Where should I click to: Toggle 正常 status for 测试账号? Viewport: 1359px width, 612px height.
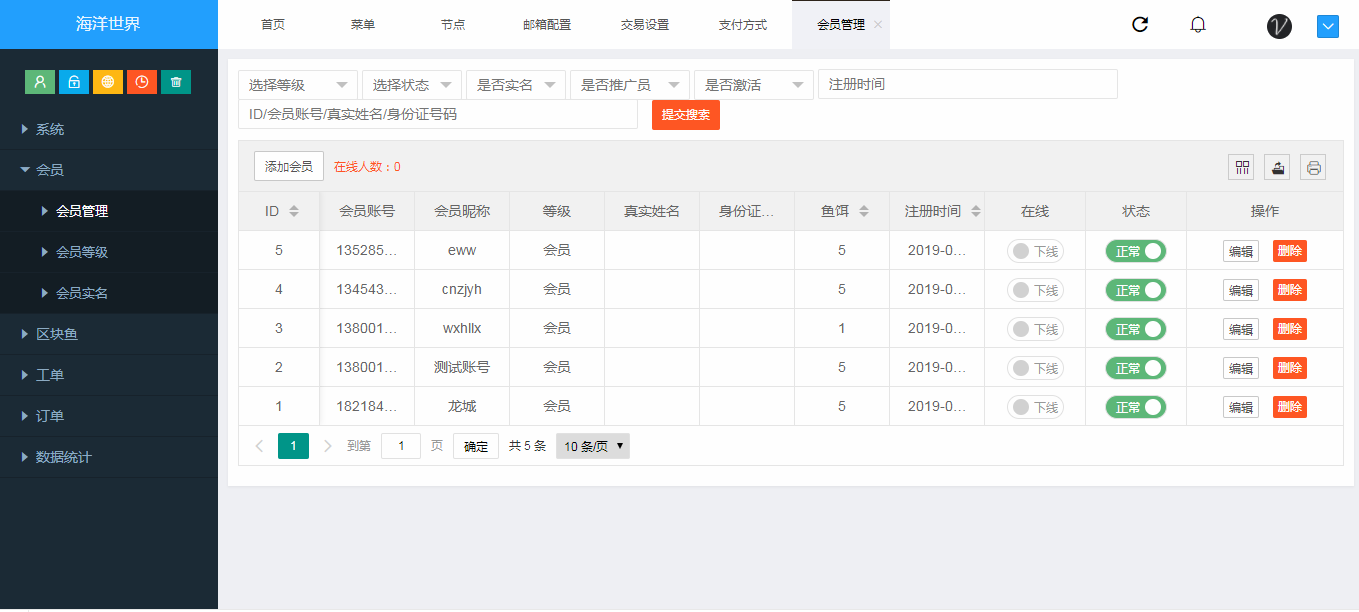[1136, 368]
